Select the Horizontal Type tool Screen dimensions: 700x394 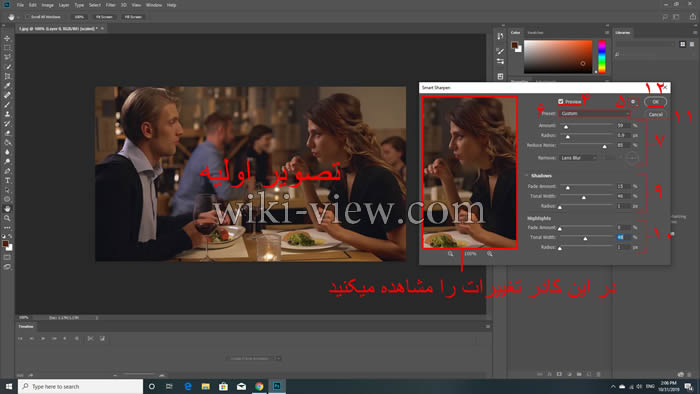point(7,180)
